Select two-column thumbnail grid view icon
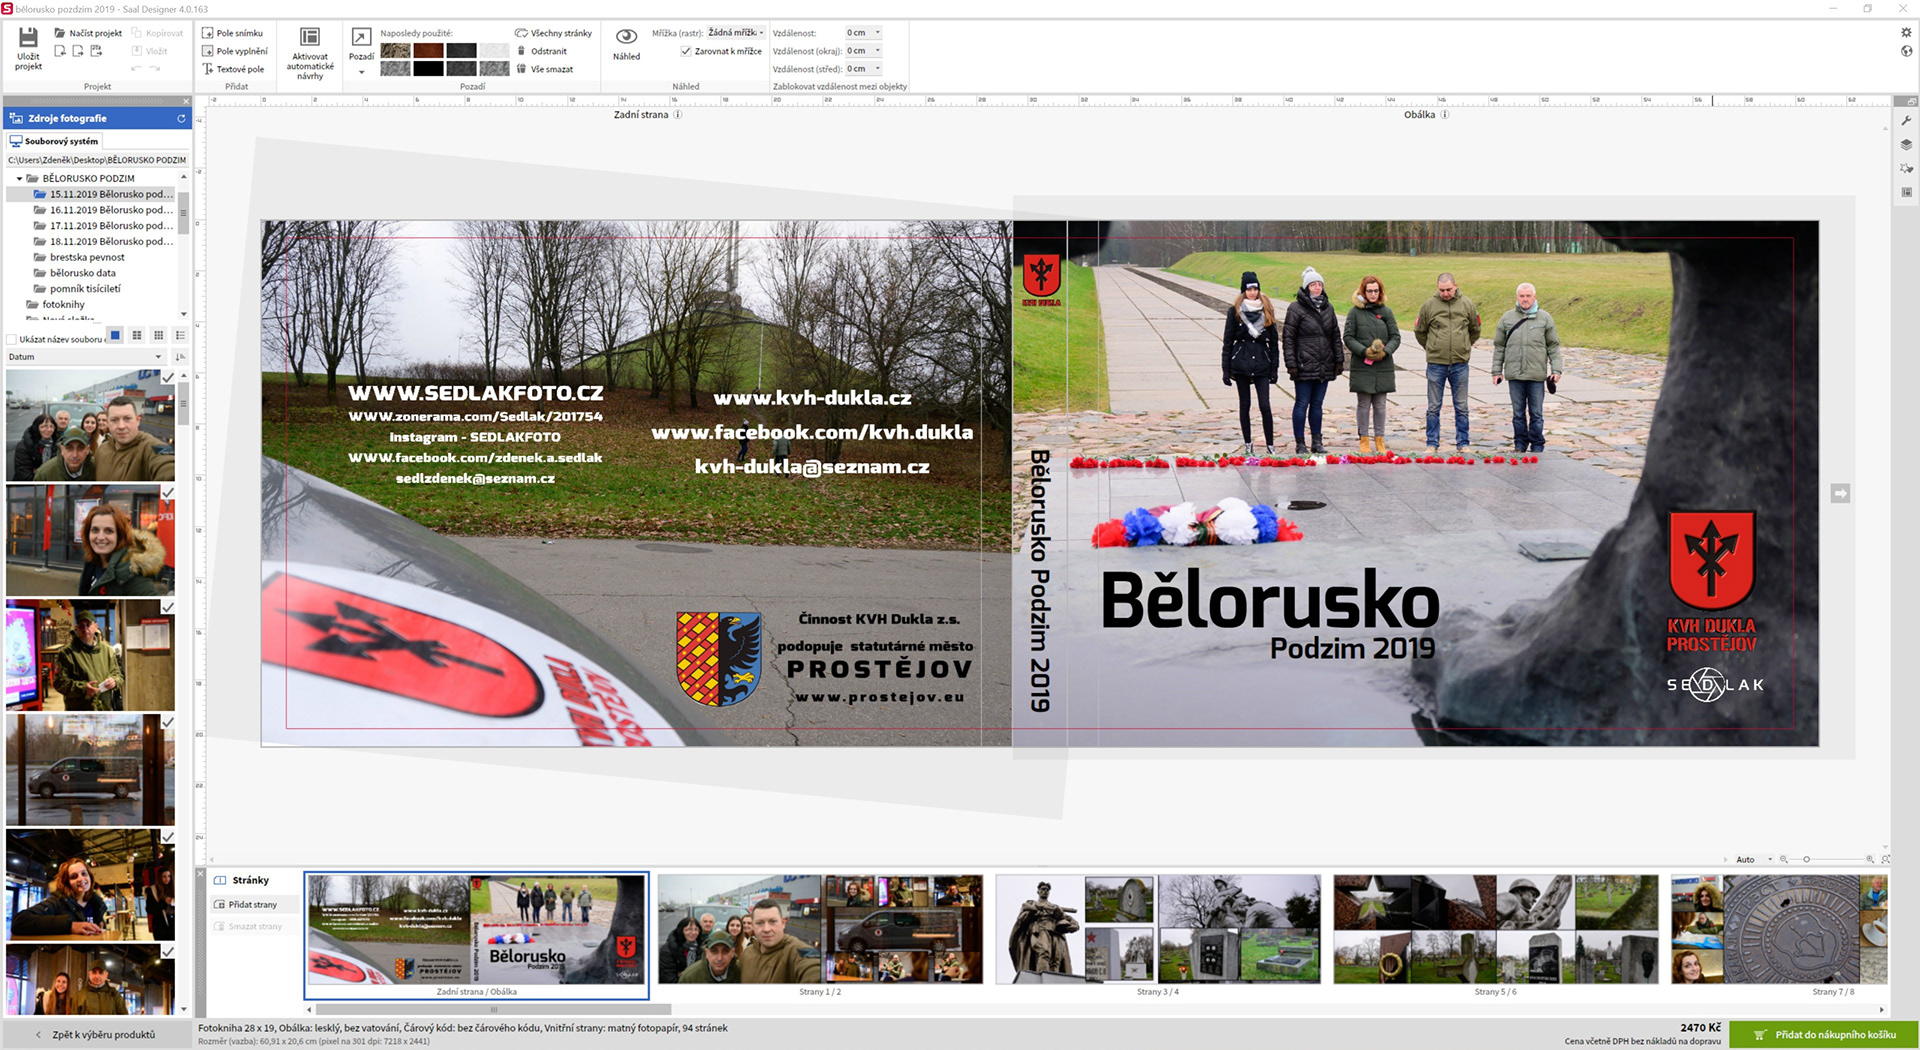This screenshot has width=1920, height=1050. (137, 335)
